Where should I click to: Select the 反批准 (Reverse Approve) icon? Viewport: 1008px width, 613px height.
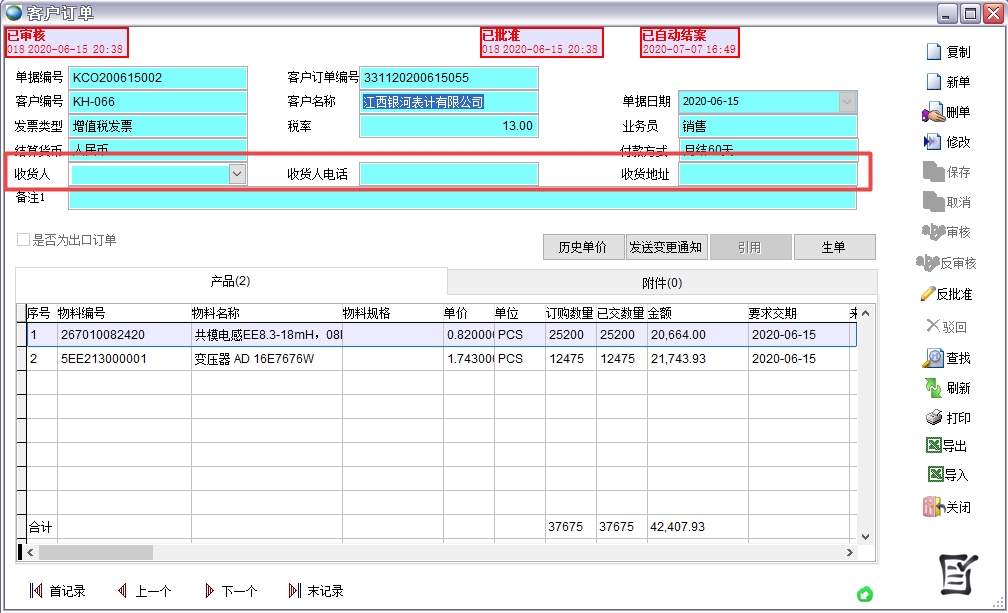(x=951, y=293)
